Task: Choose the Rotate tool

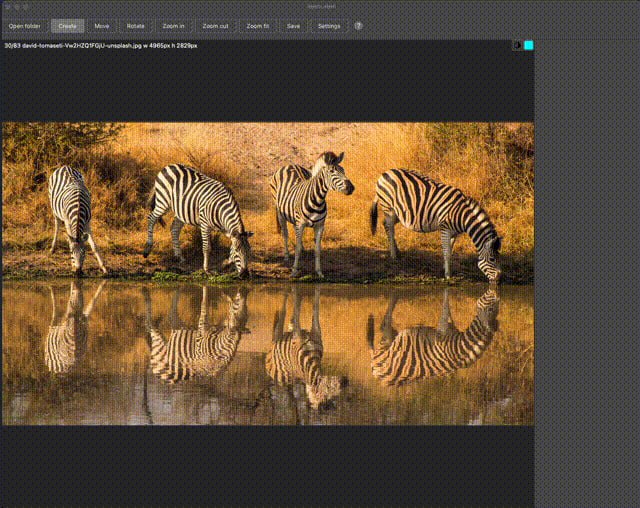Action: coord(135,26)
